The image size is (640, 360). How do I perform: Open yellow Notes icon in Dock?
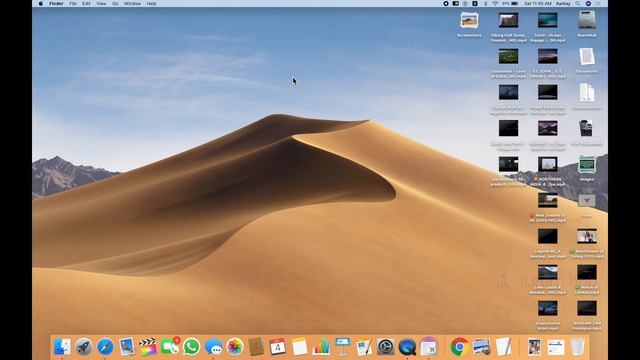pyautogui.click(x=299, y=347)
